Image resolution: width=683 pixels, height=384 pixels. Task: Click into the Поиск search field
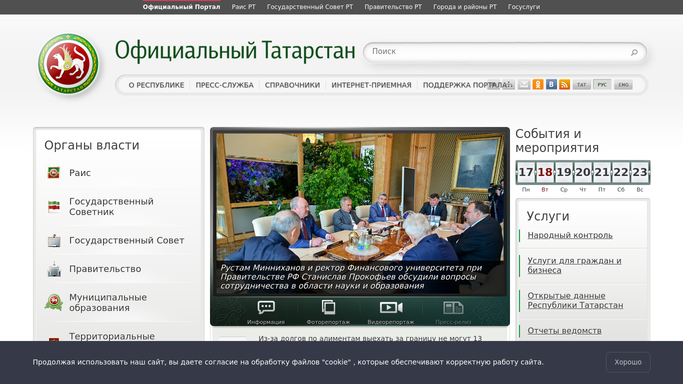tap(499, 52)
